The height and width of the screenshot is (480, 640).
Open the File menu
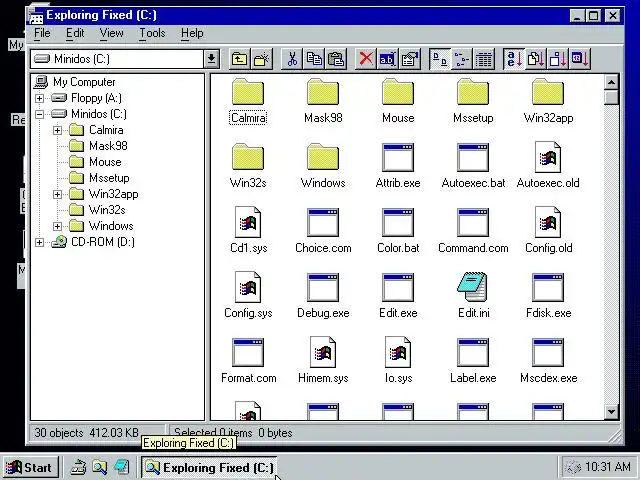point(42,33)
